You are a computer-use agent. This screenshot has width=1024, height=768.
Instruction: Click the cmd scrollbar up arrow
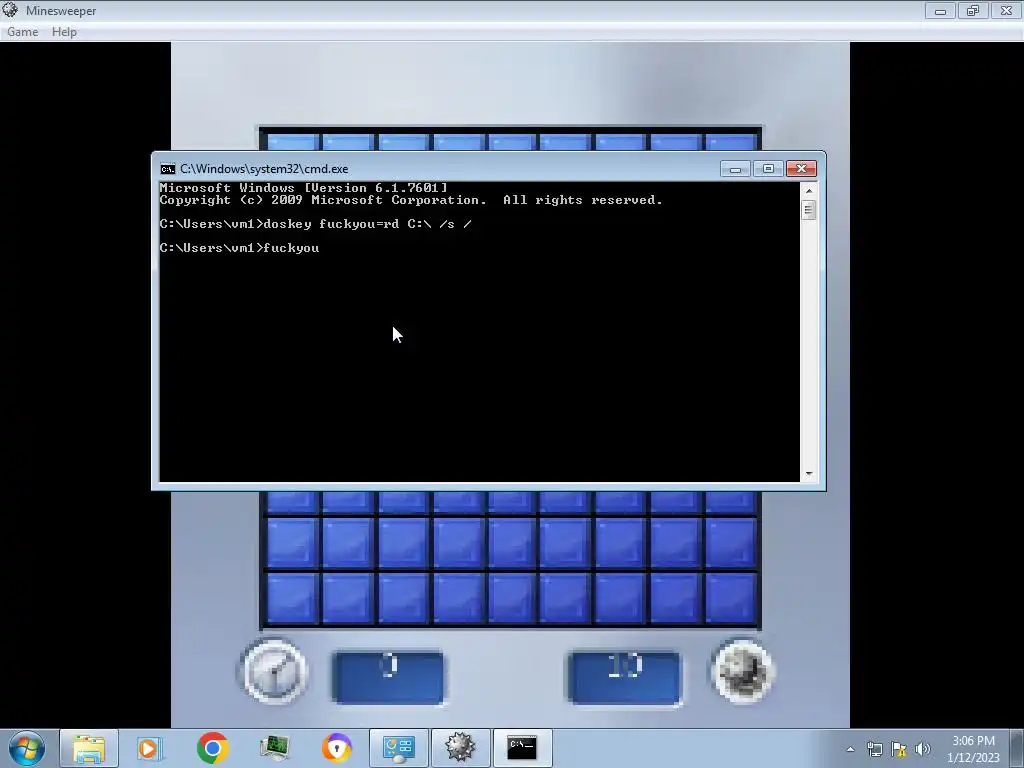(x=809, y=191)
